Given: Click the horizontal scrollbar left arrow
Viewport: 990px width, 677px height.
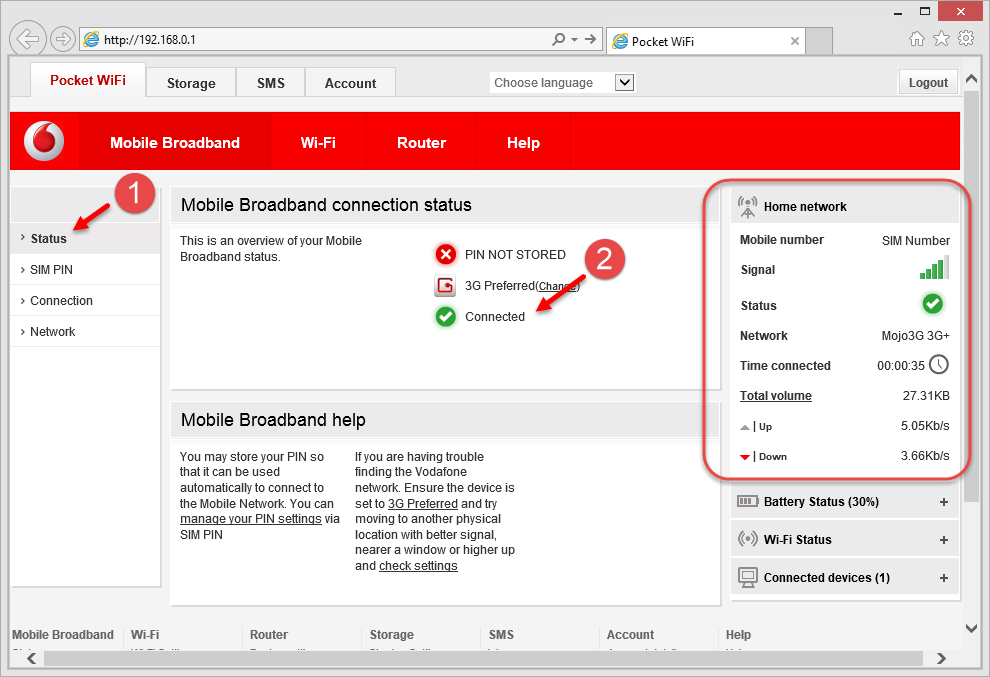Looking at the screenshot, I should coord(31,658).
